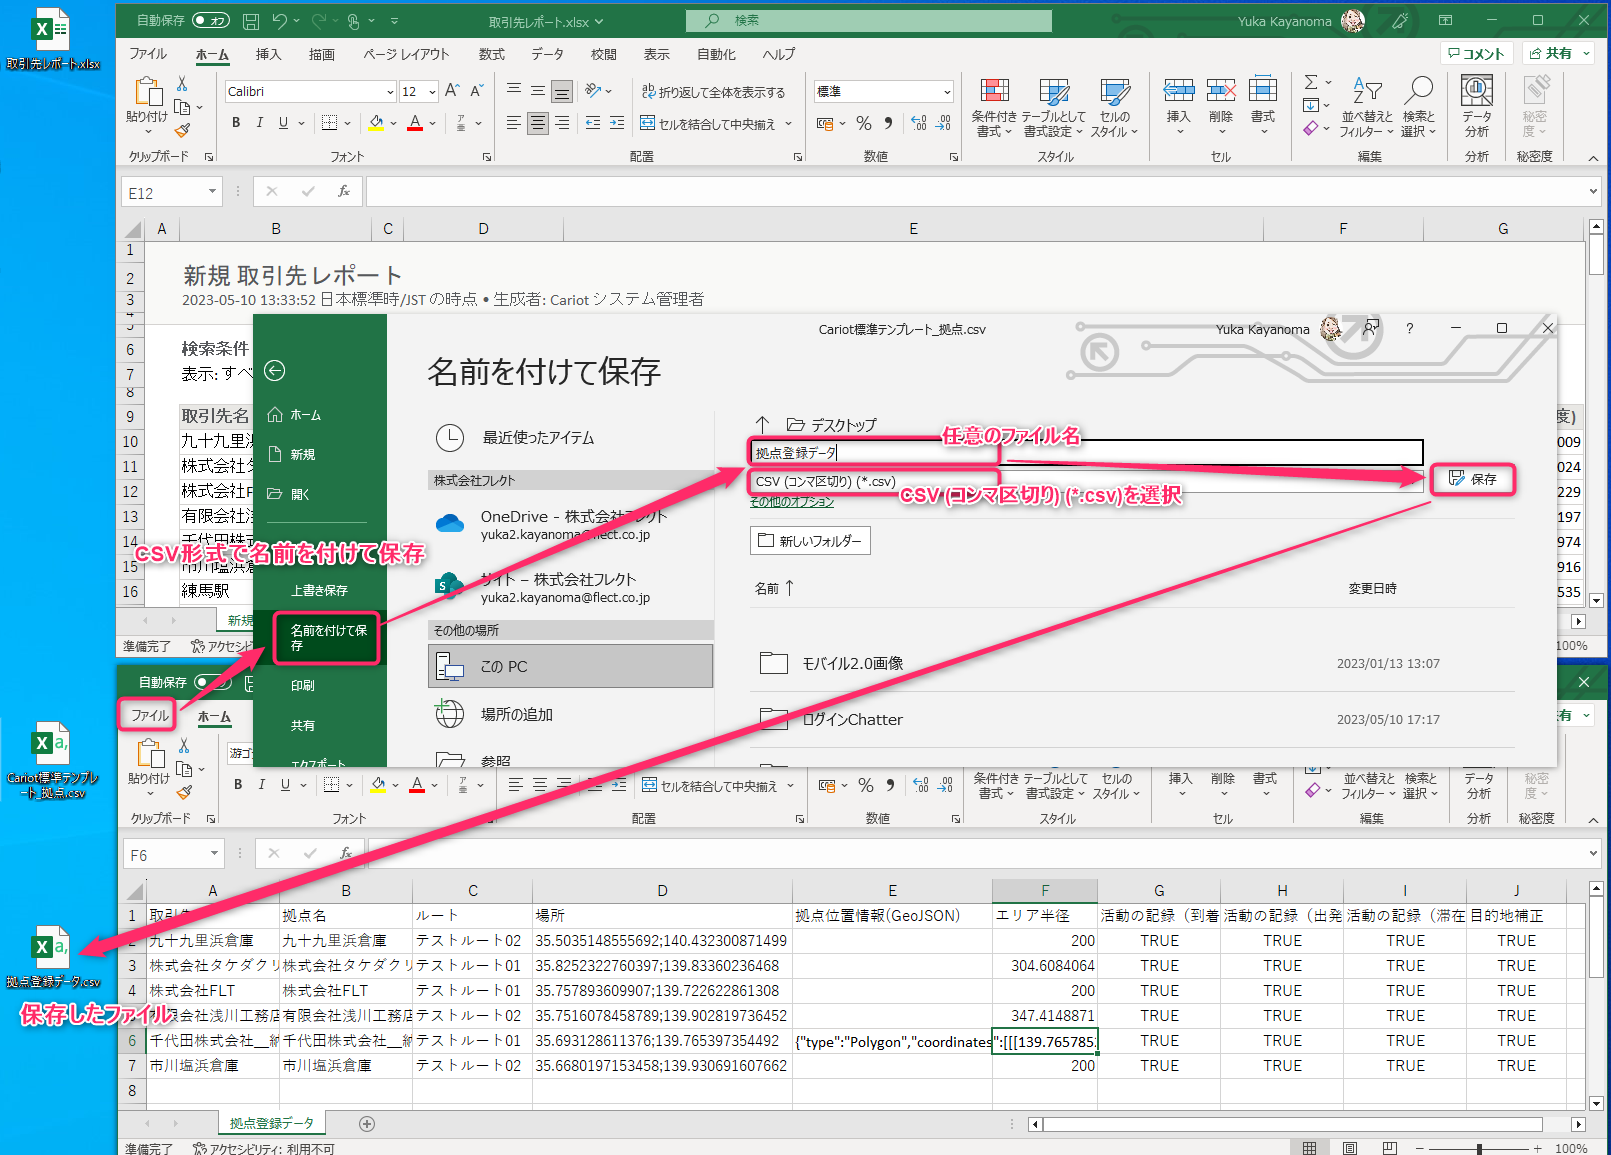Toggle Italic in the top Excel ribbon

(260, 123)
